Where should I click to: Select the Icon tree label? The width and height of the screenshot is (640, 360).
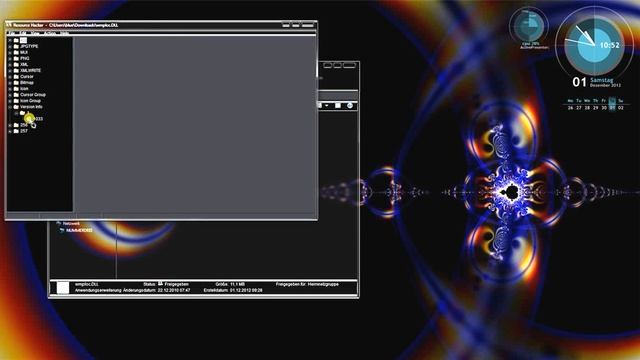point(24,89)
